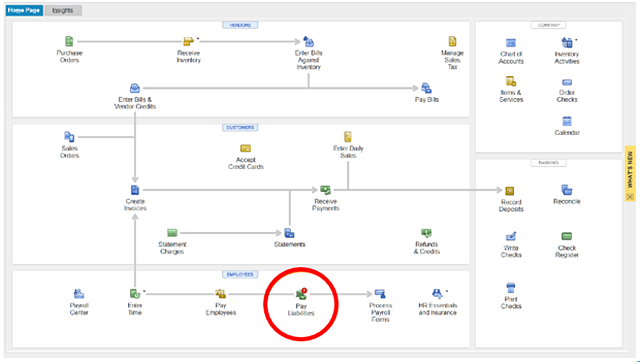Open Sales Orders icon
The height and width of the screenshot is (362, 640).
click(x=69, y=137)
